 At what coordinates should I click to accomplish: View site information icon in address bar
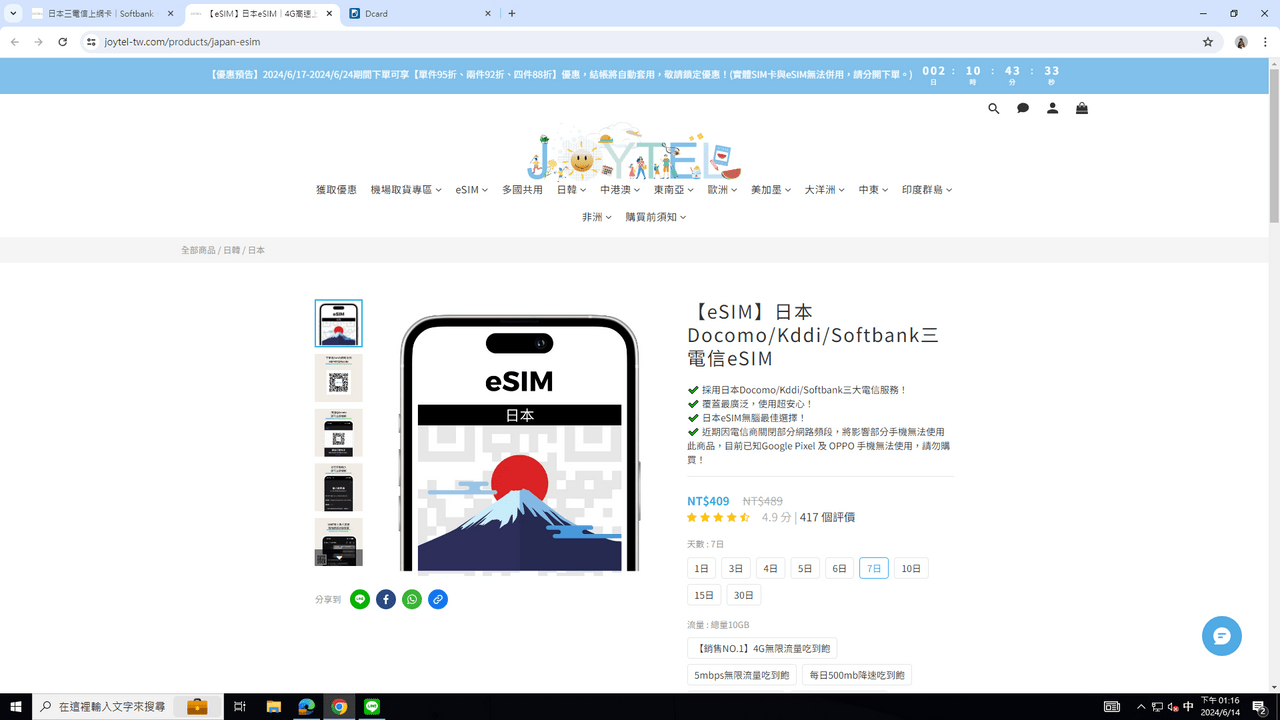(x=91, y=42)
